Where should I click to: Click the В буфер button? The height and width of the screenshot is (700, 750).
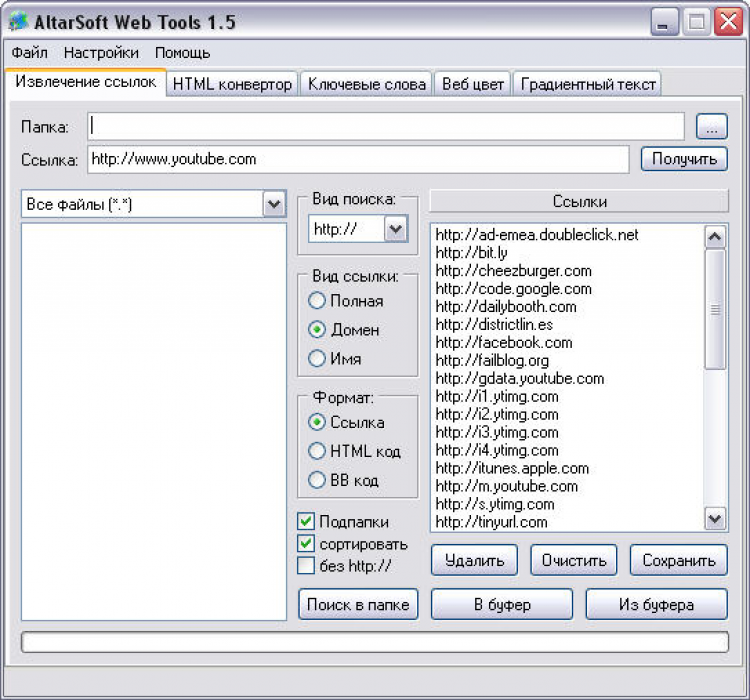click(502, 604)
